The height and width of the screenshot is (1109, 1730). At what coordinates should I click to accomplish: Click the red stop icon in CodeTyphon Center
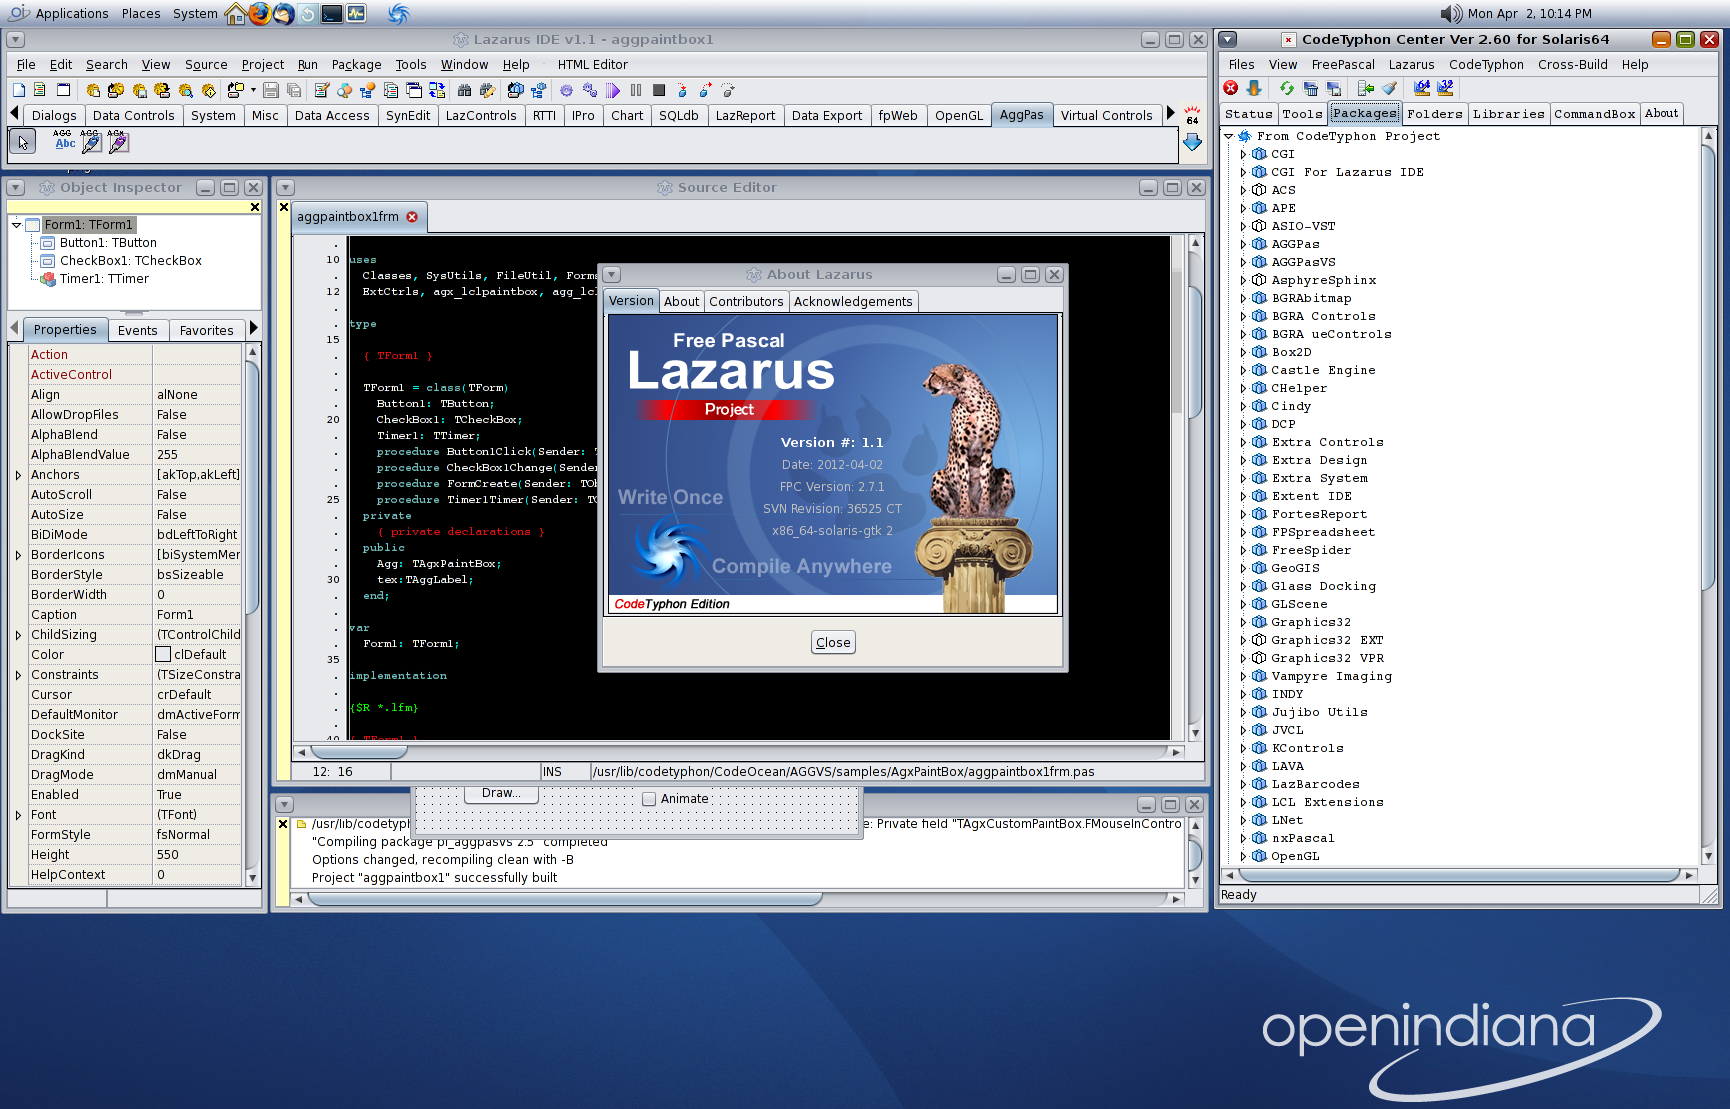click(1231, 88)
